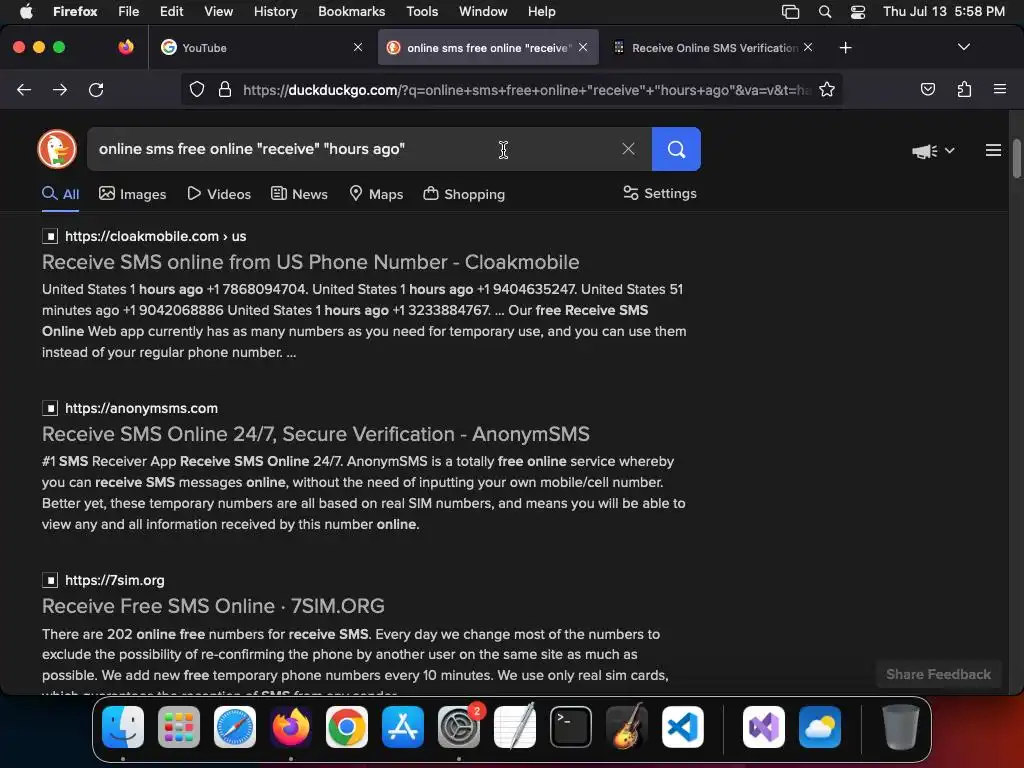Screen dimensions: 1024x768
Task: Open the Trash in the Dock
Action: pyautogui.click(x=901, y=727)
